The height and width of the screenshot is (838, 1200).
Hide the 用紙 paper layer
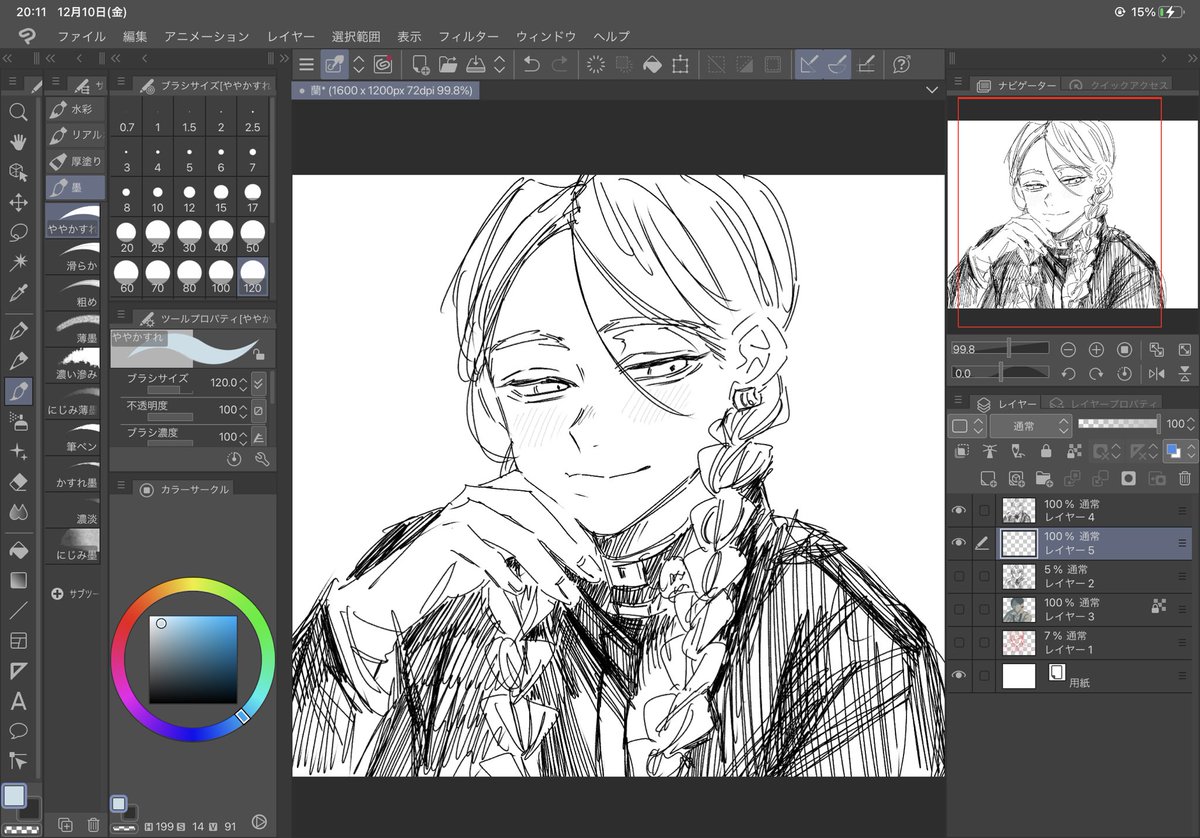click(x=959, y=676)
